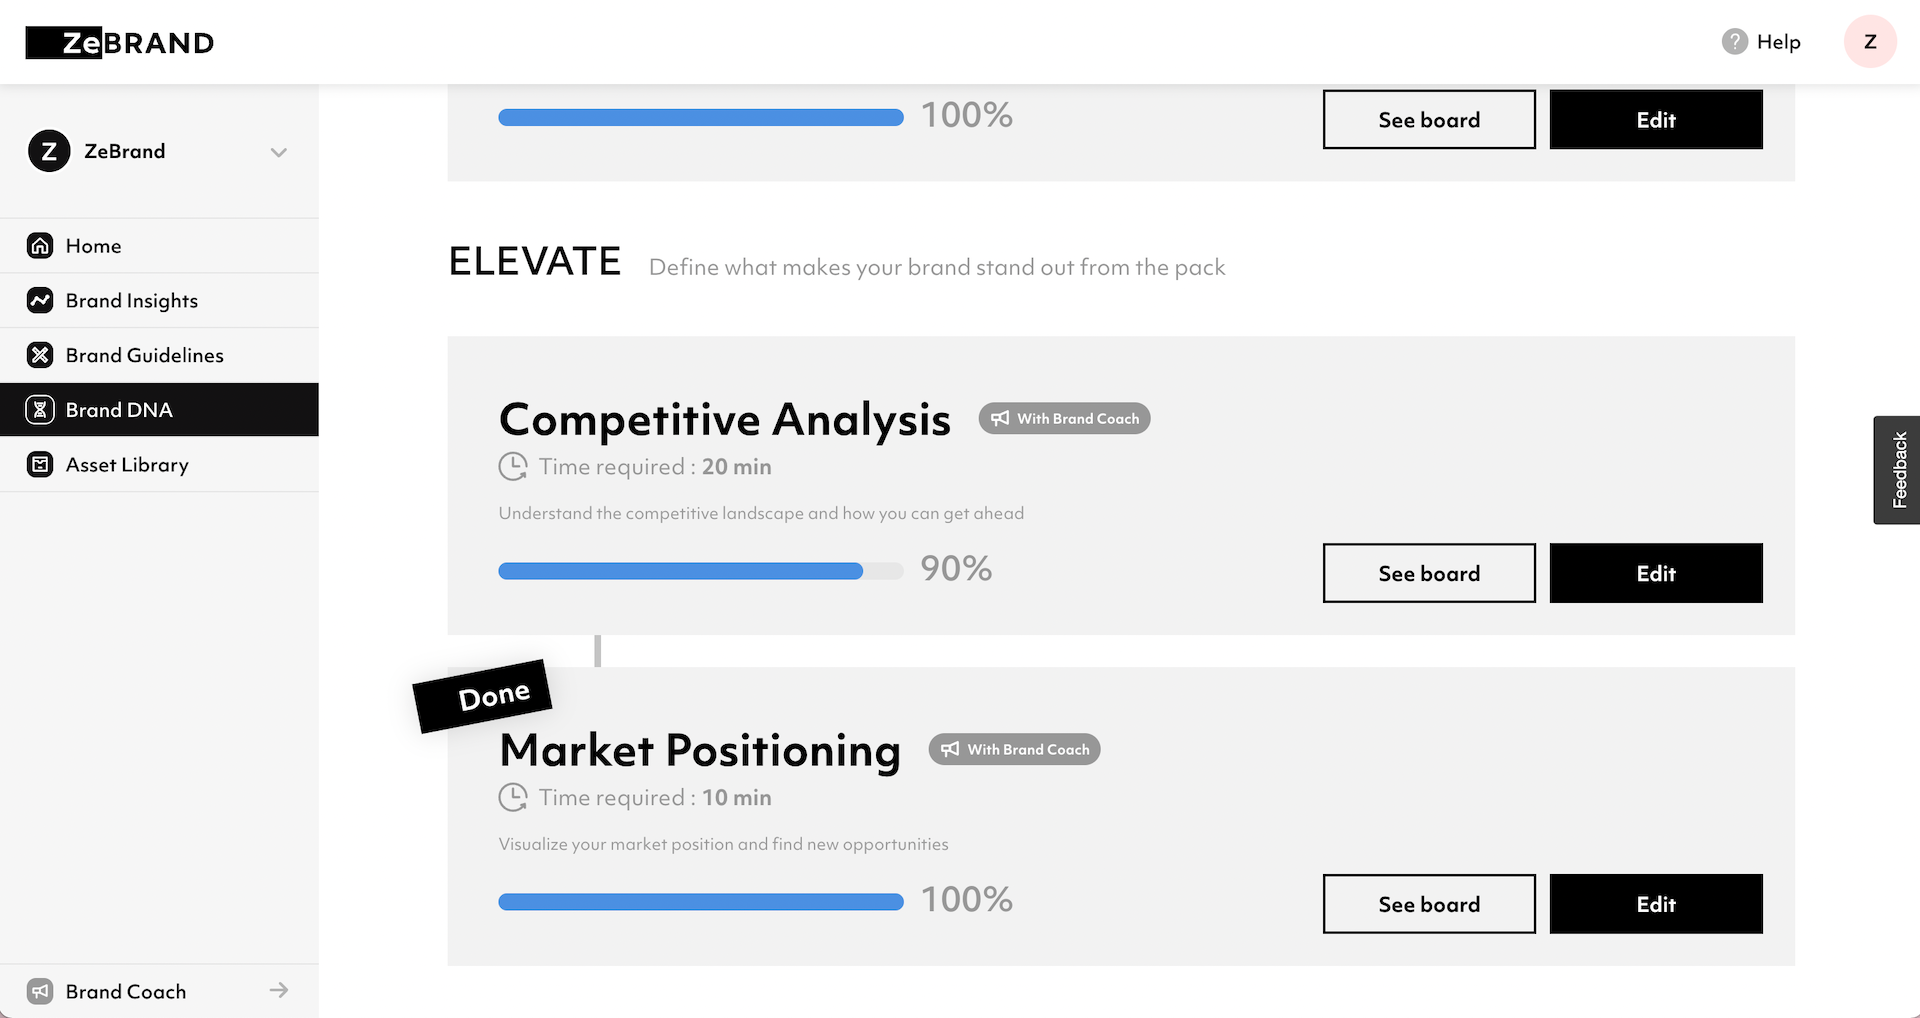
Task: Click the Brand Guidelines icon
Action: pos(40,355)
